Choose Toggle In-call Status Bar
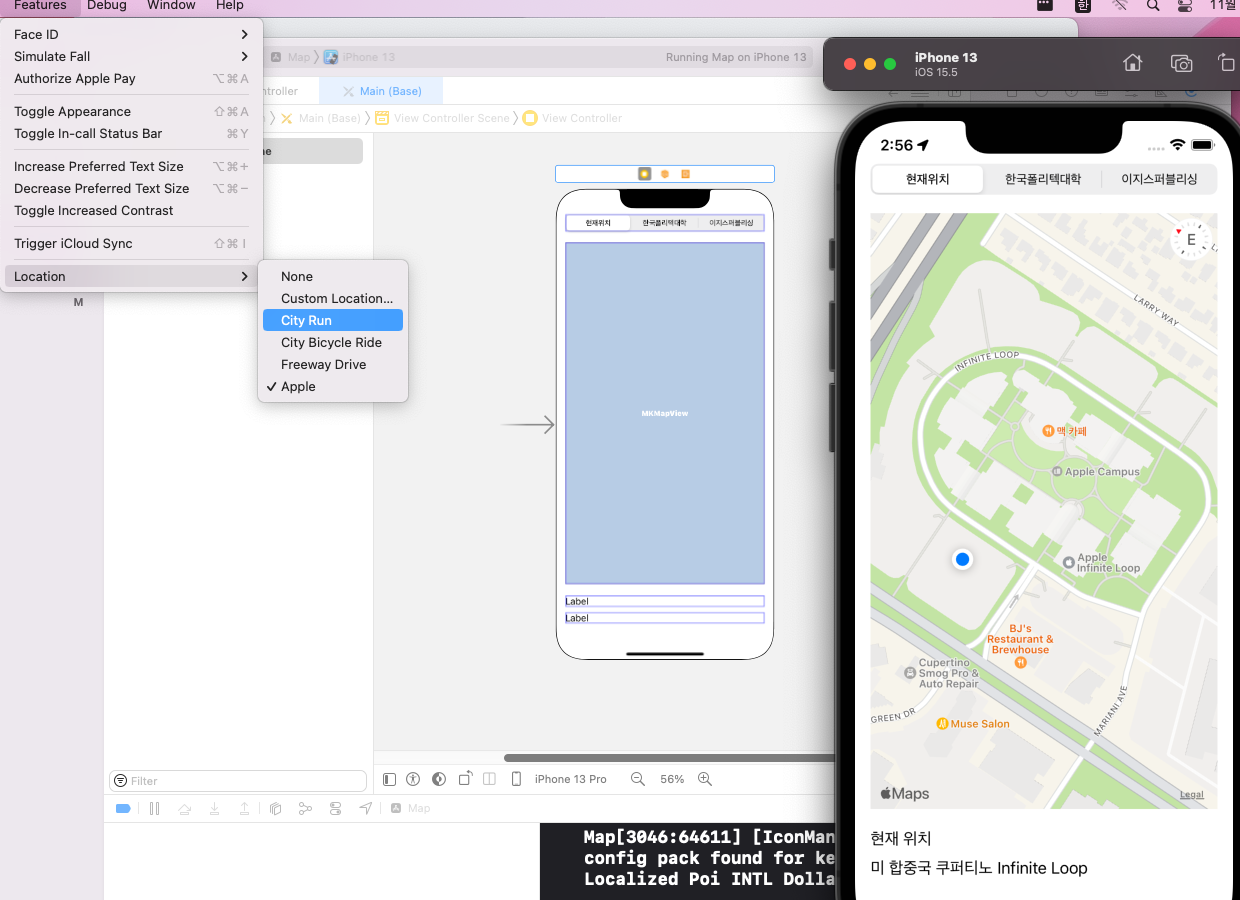Image resolution: width=1240 pixels, height=900 pixels. coord(132,133)
